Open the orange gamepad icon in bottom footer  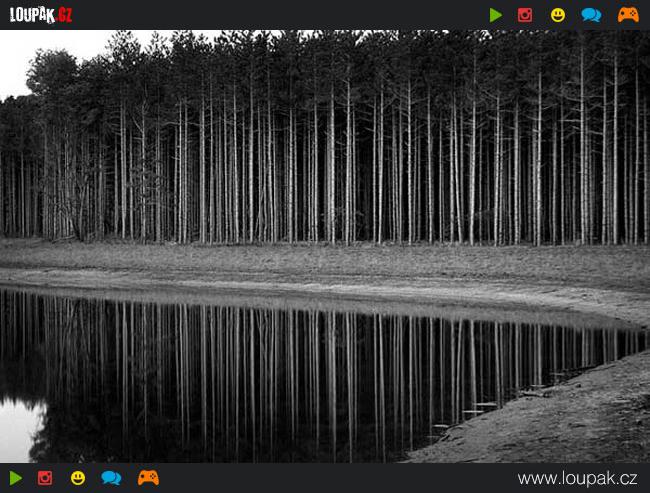click(x=148, y=478)
